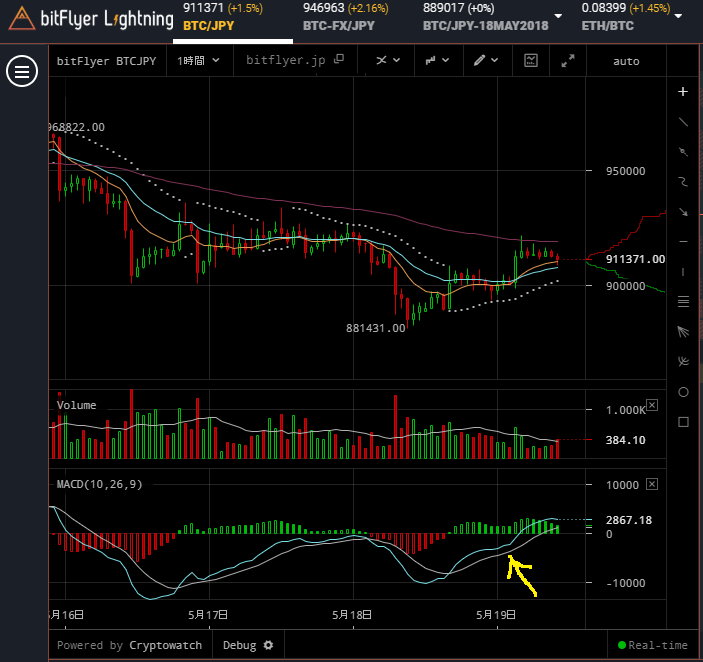Expand the pencil drawing options dropdown
The width and height of the screenshot is (703, 662).
486,61
